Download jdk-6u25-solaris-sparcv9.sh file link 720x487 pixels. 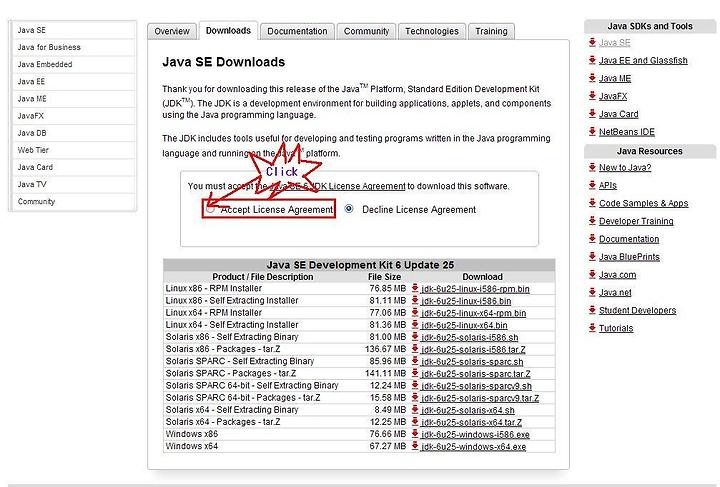point(476,386)
